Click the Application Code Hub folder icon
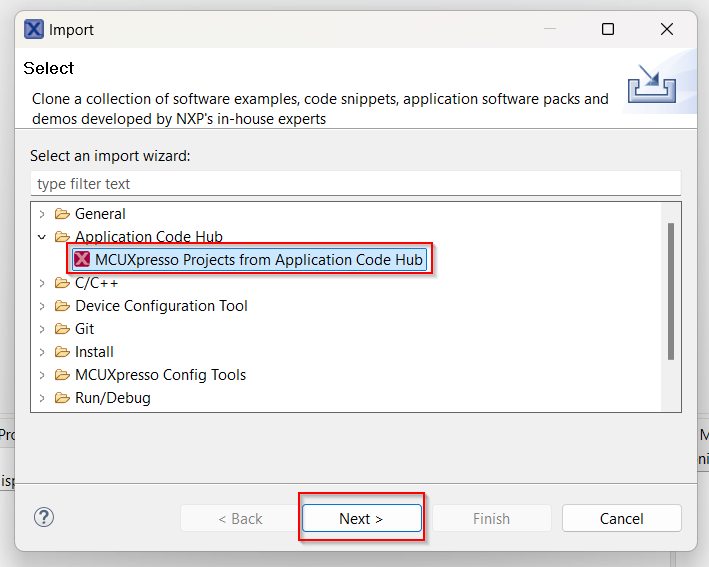Viewport: 709px width, 567px height. [x=62, y=236]
